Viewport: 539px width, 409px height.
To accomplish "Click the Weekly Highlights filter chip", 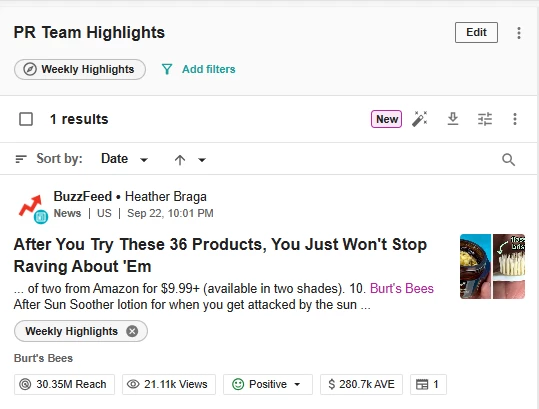I will 80,69.
